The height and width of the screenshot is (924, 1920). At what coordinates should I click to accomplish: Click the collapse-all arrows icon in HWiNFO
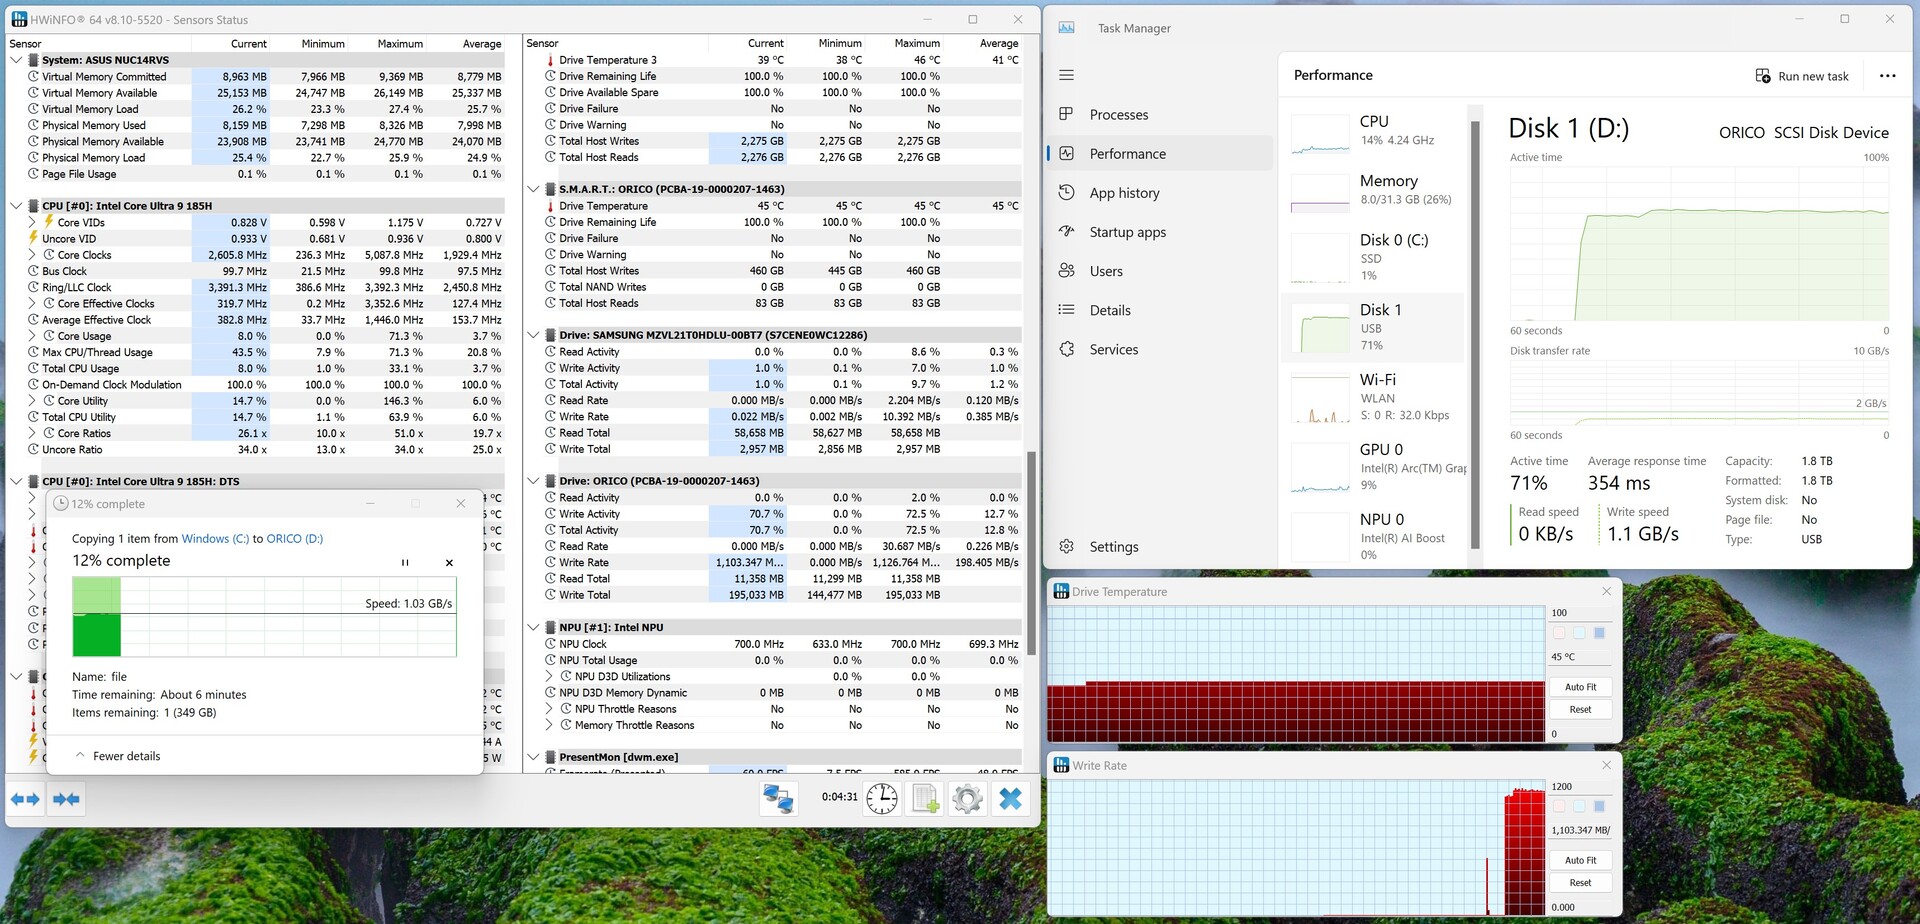pyautogui.click(x=66, y=799)
